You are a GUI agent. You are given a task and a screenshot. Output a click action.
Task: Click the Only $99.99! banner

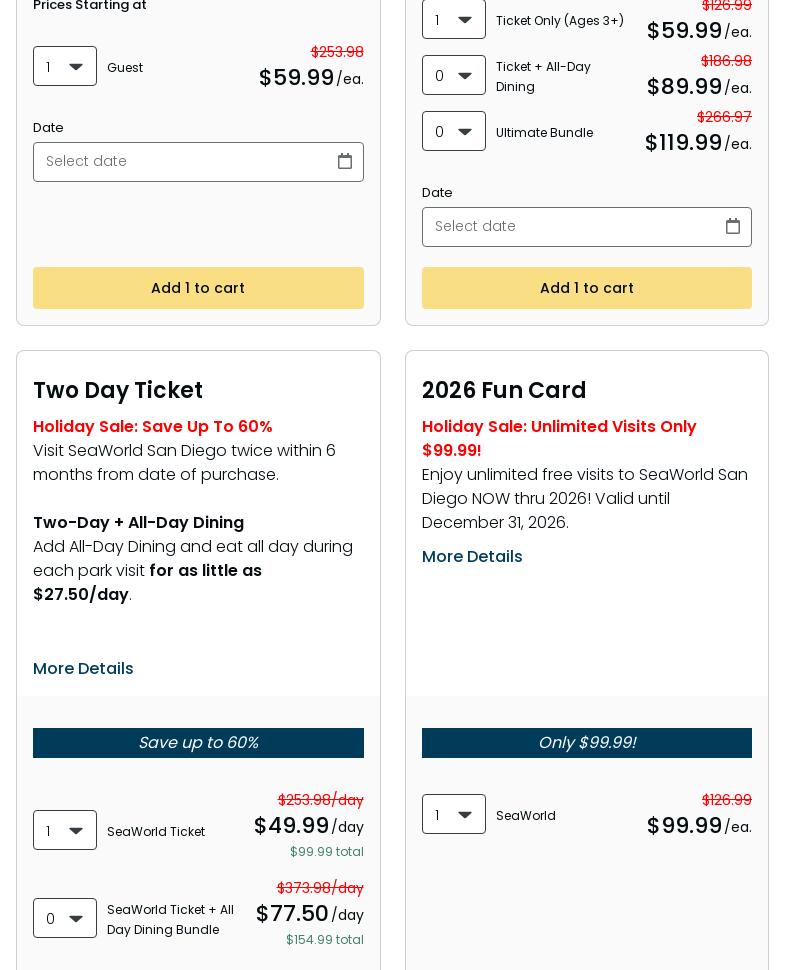click(x=587, y=743)
